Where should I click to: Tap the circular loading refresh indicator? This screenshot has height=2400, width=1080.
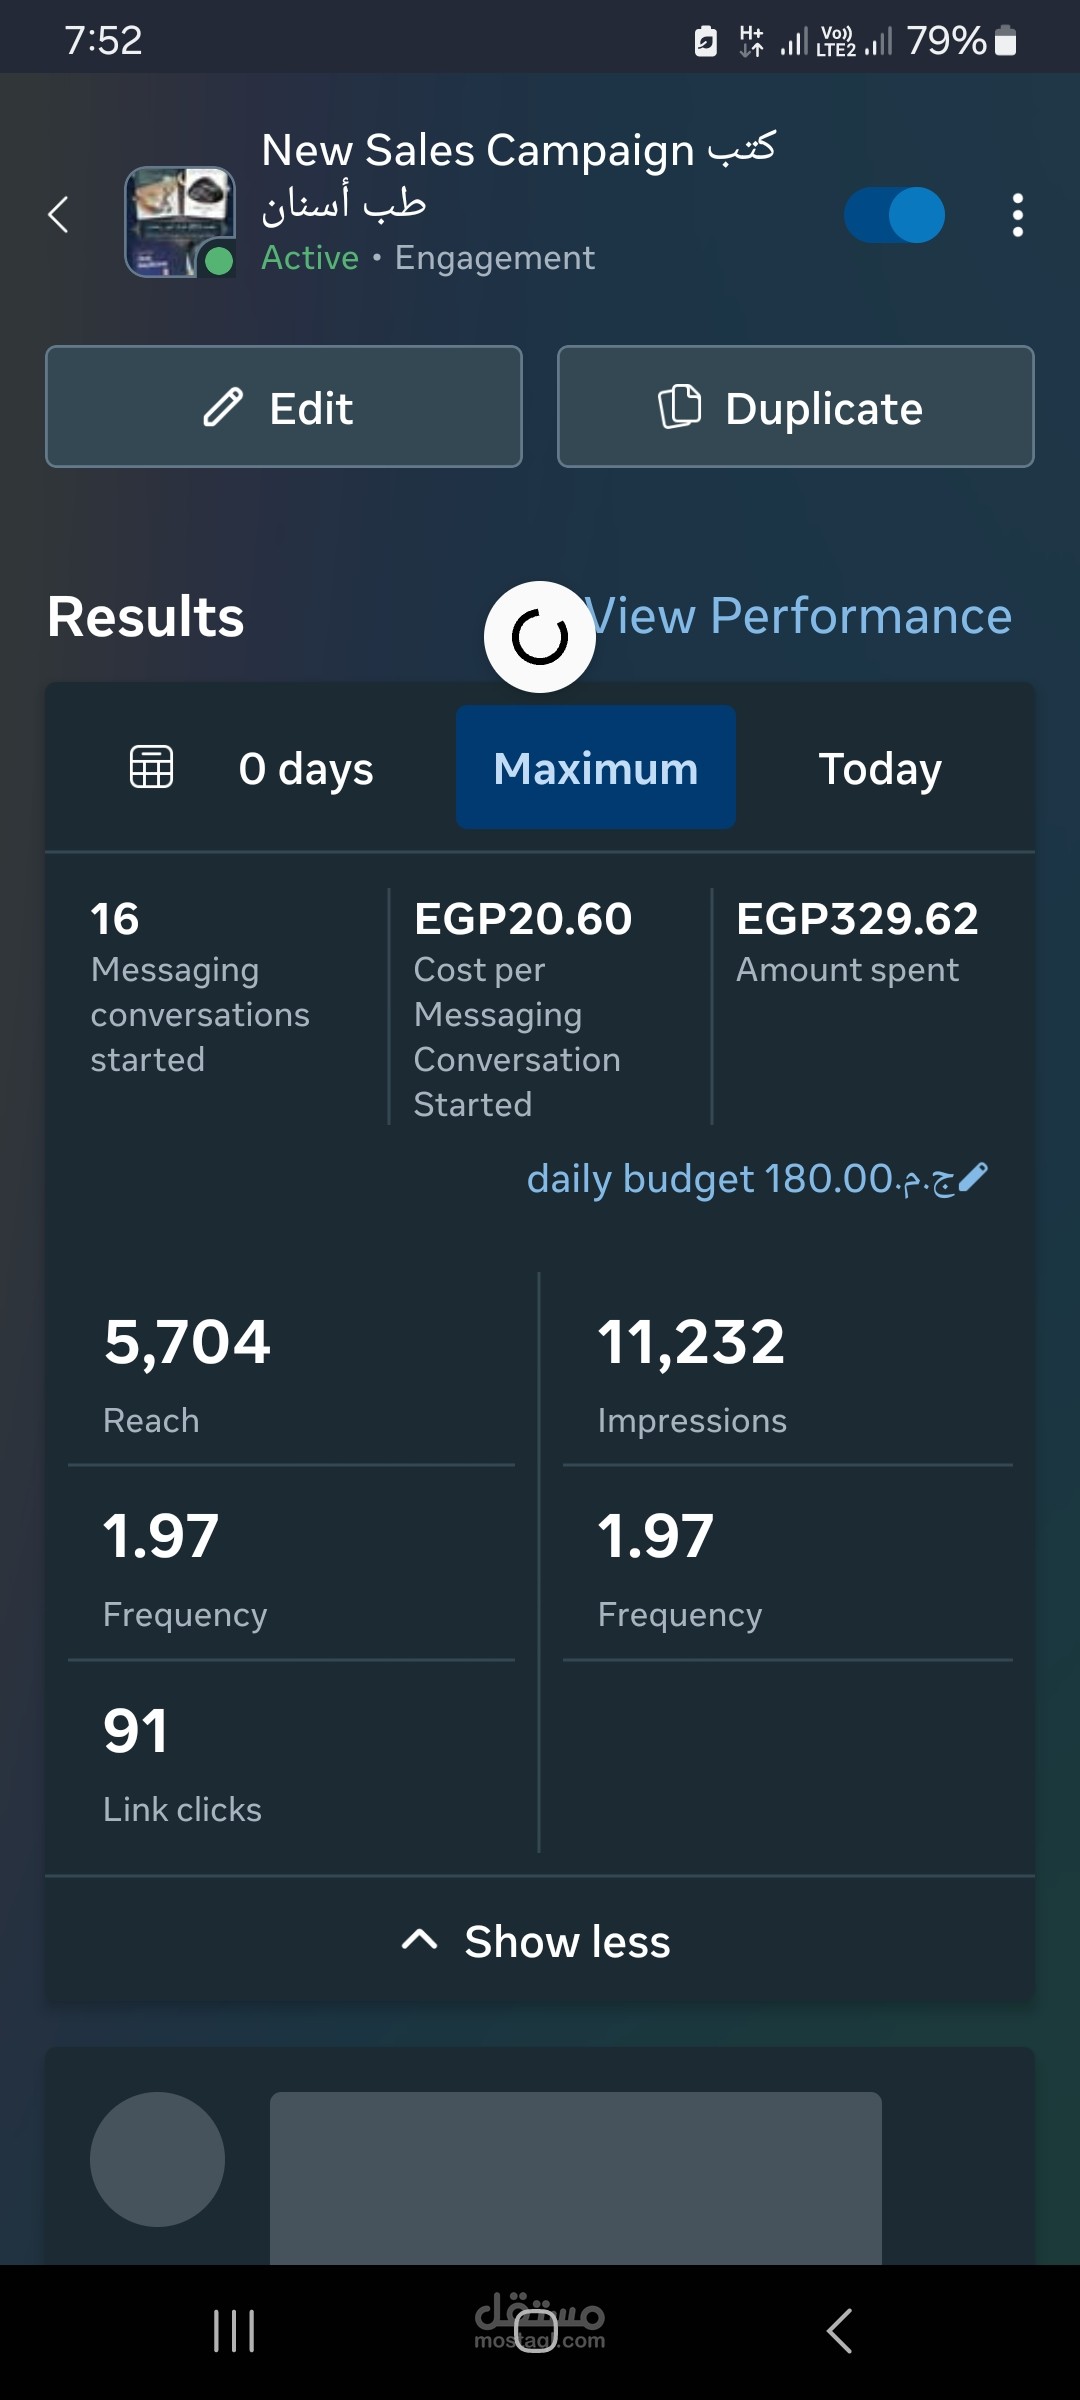point(540,637)
